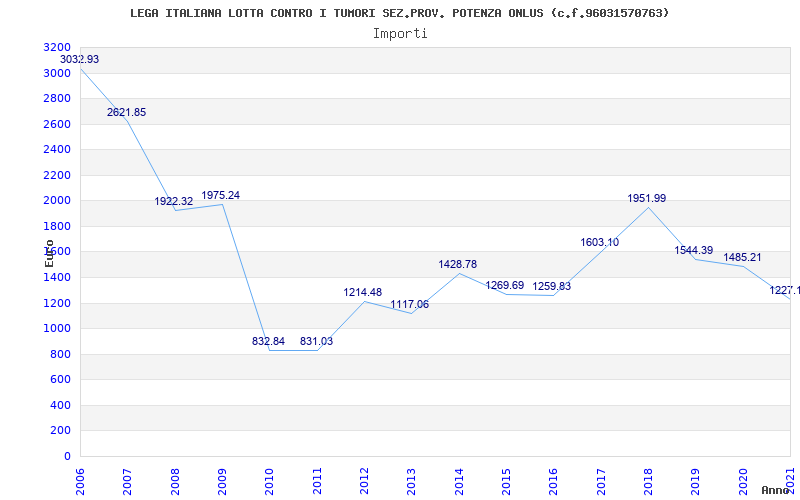Click the 2400 y-axis value

click(57, 150)
